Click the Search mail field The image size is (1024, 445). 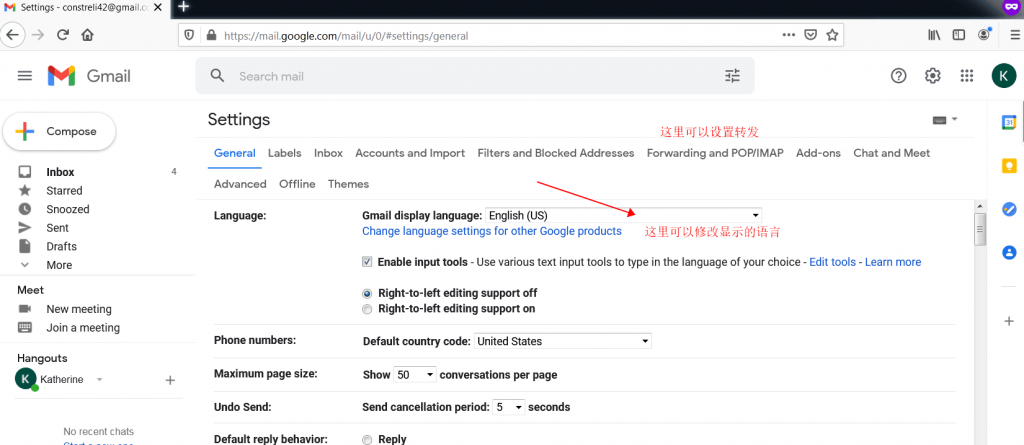pyautogui.click(x=475, y=76)
